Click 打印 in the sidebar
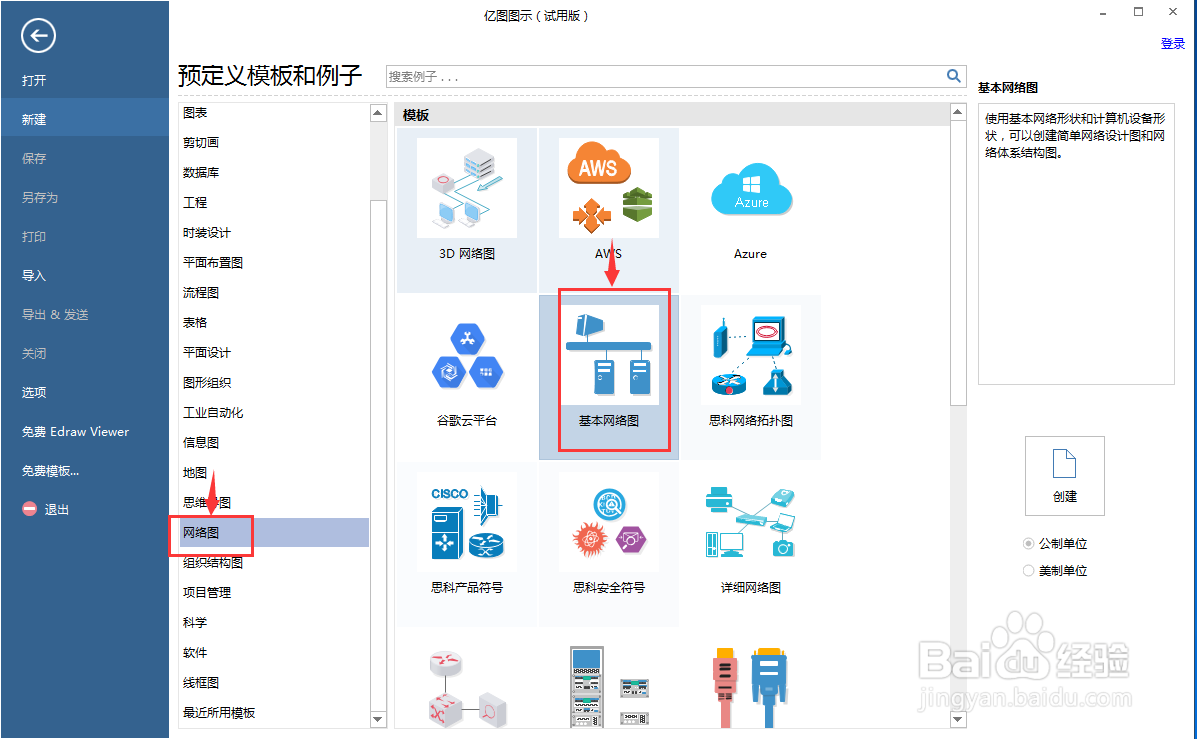This screenshot has height=739, width=1197. [x=34, y=236]
